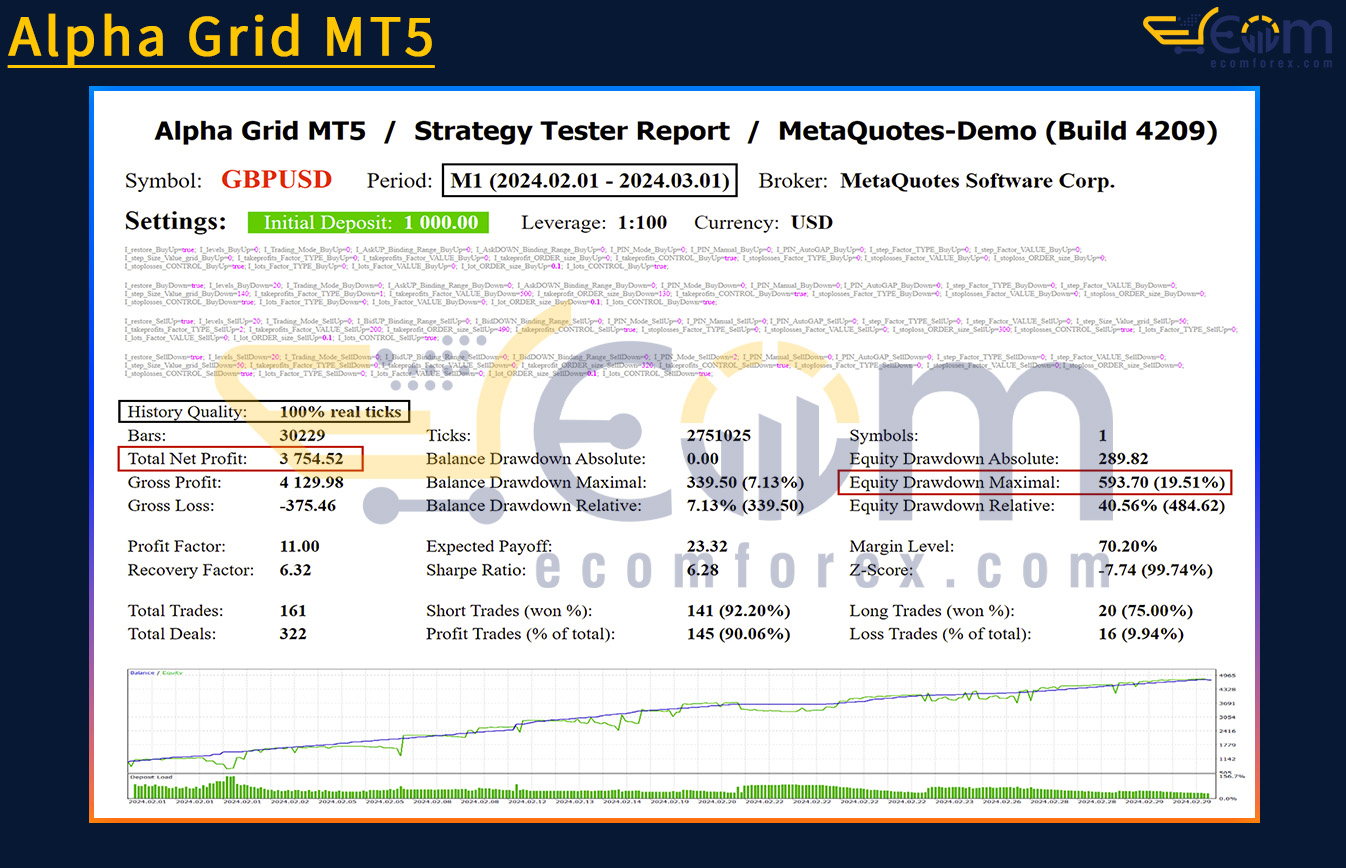
Task: Click History Quality 100% real ticks
Action: click(x=263, y=411)
